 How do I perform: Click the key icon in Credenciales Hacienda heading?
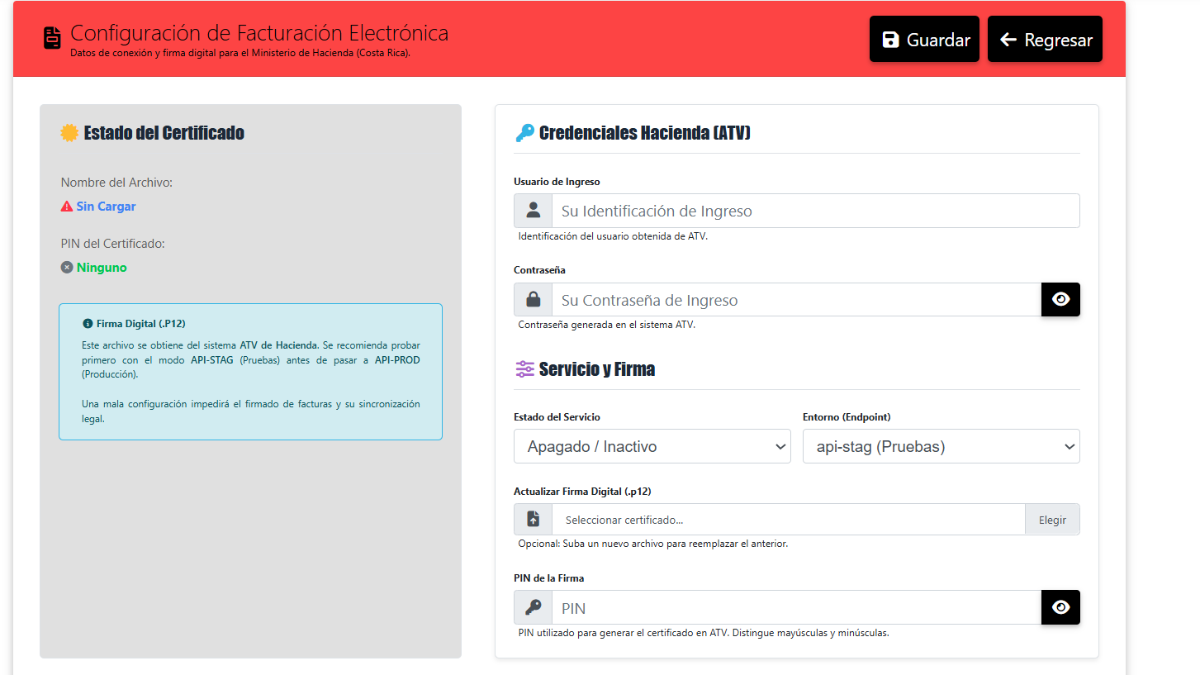[x=524, y=133]
